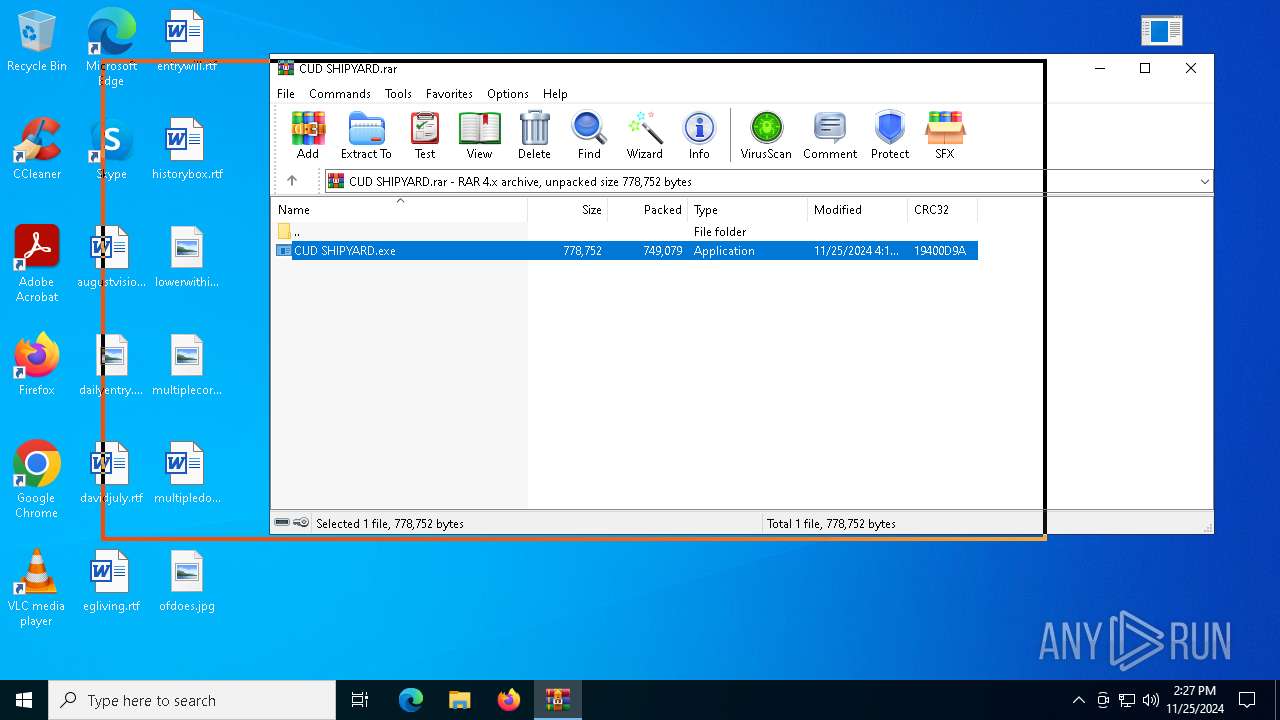
Task: Open the Tools menu
Action: [398, 93]
